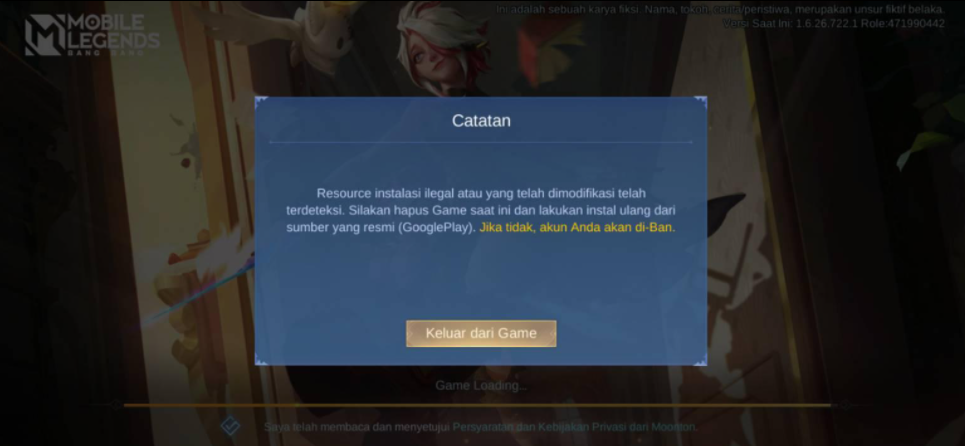This screenshot has height=446, width=965.
Task: Click the dialog's bottom-left corner ornament
Action: point(261,359)
